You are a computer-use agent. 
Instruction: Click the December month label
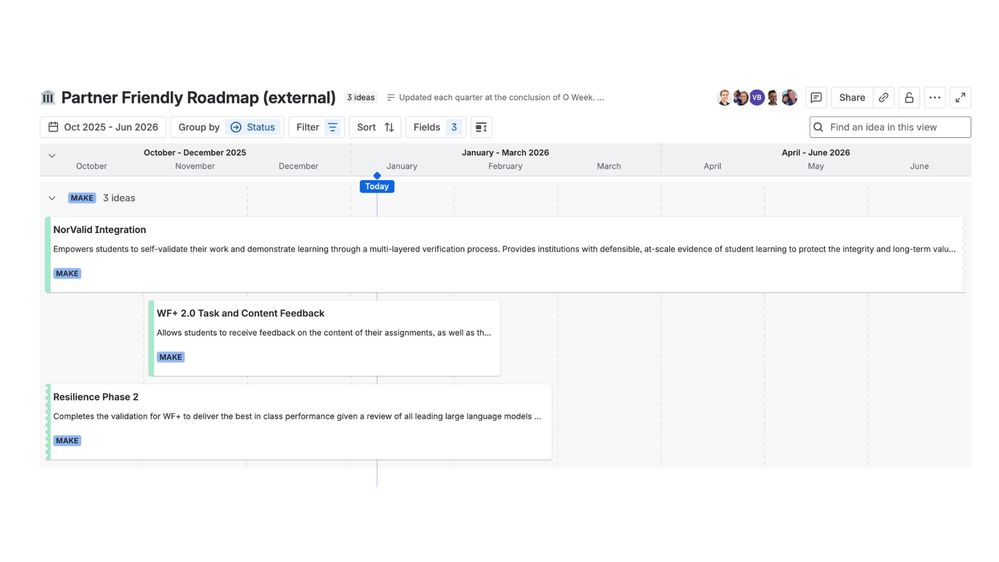tap(298, 166)
